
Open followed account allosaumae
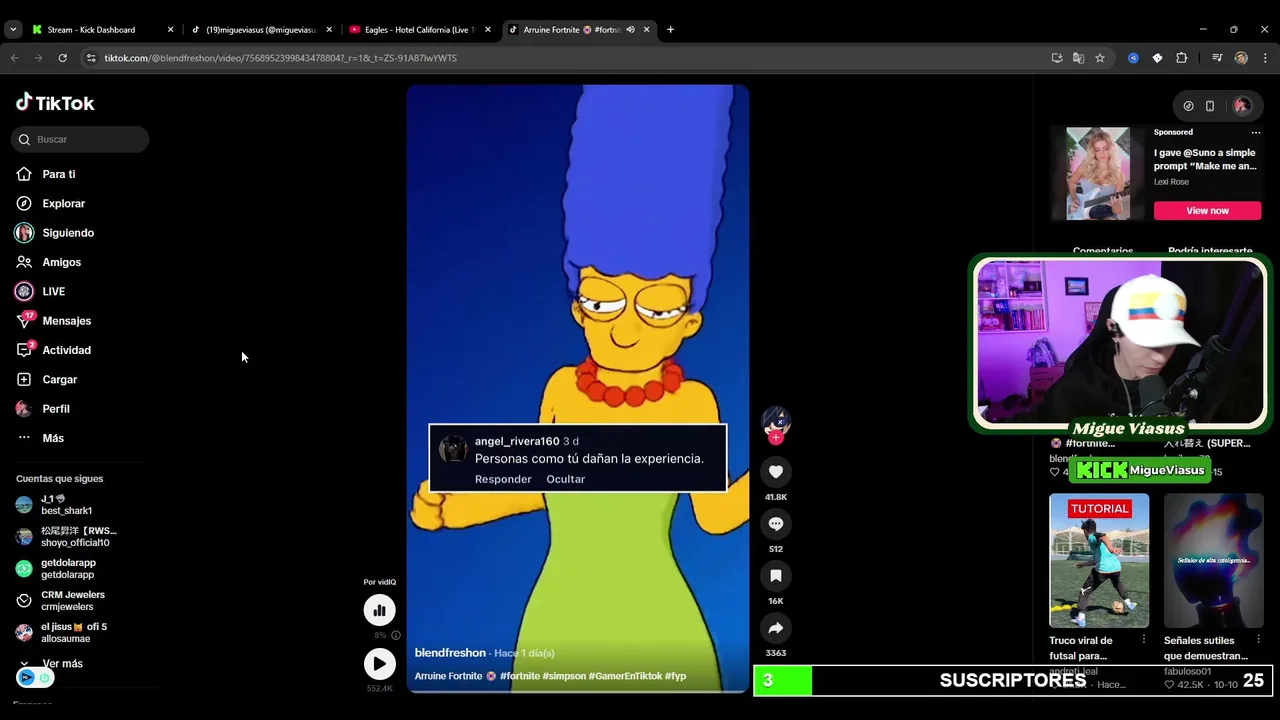click(x=61, y=632)
